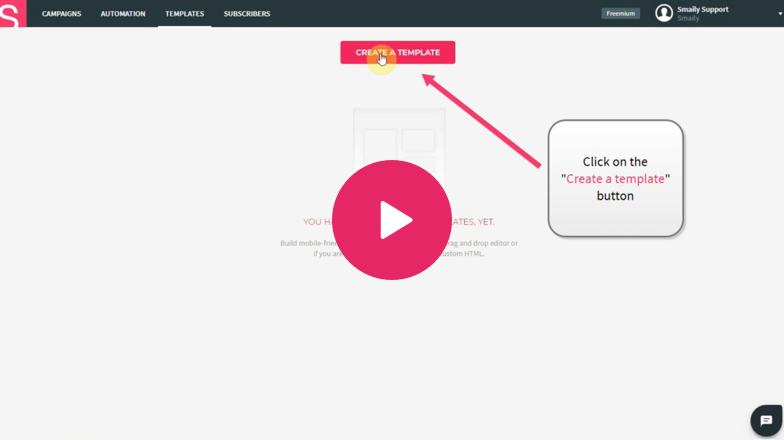Screen dimensions: 784x440
Task: Click the 'Smaily' subtitle under account name
Action: click(688, 19)
